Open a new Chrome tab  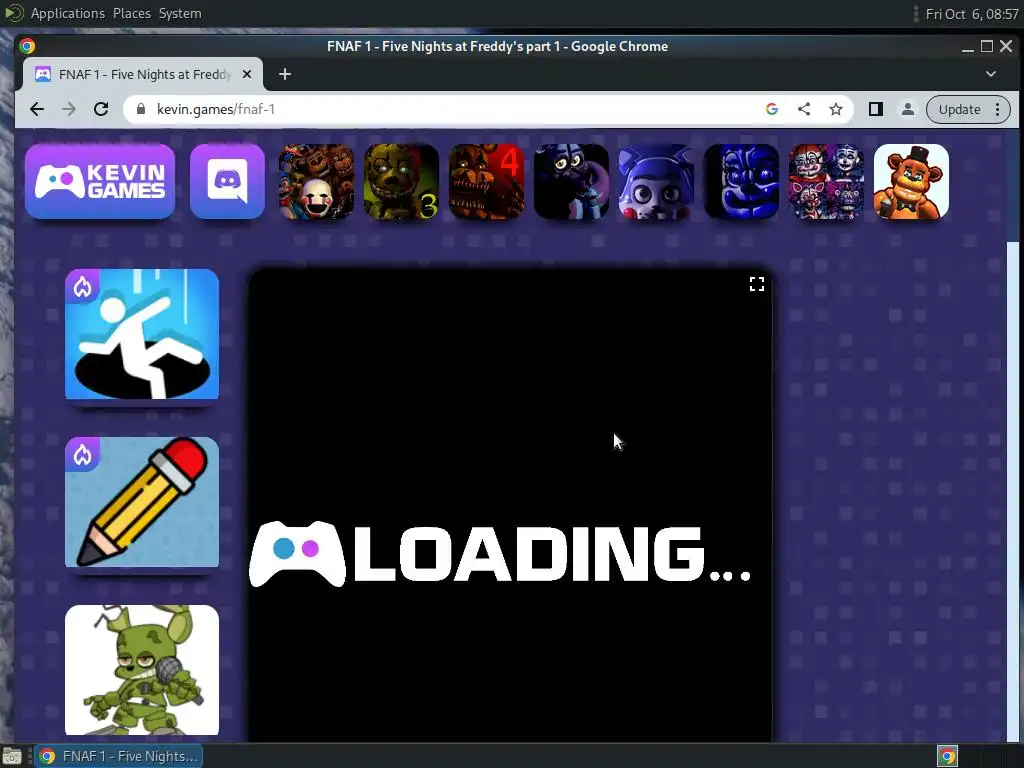(x=285, y=74)
